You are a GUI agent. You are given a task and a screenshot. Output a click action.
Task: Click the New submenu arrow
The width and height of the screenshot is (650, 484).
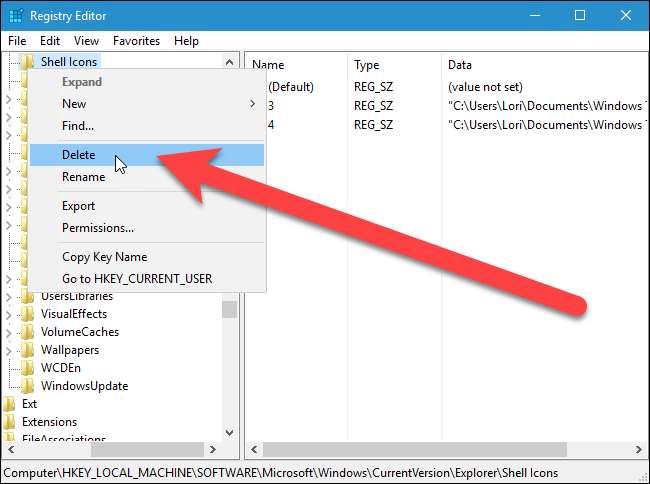coord(253,104)
